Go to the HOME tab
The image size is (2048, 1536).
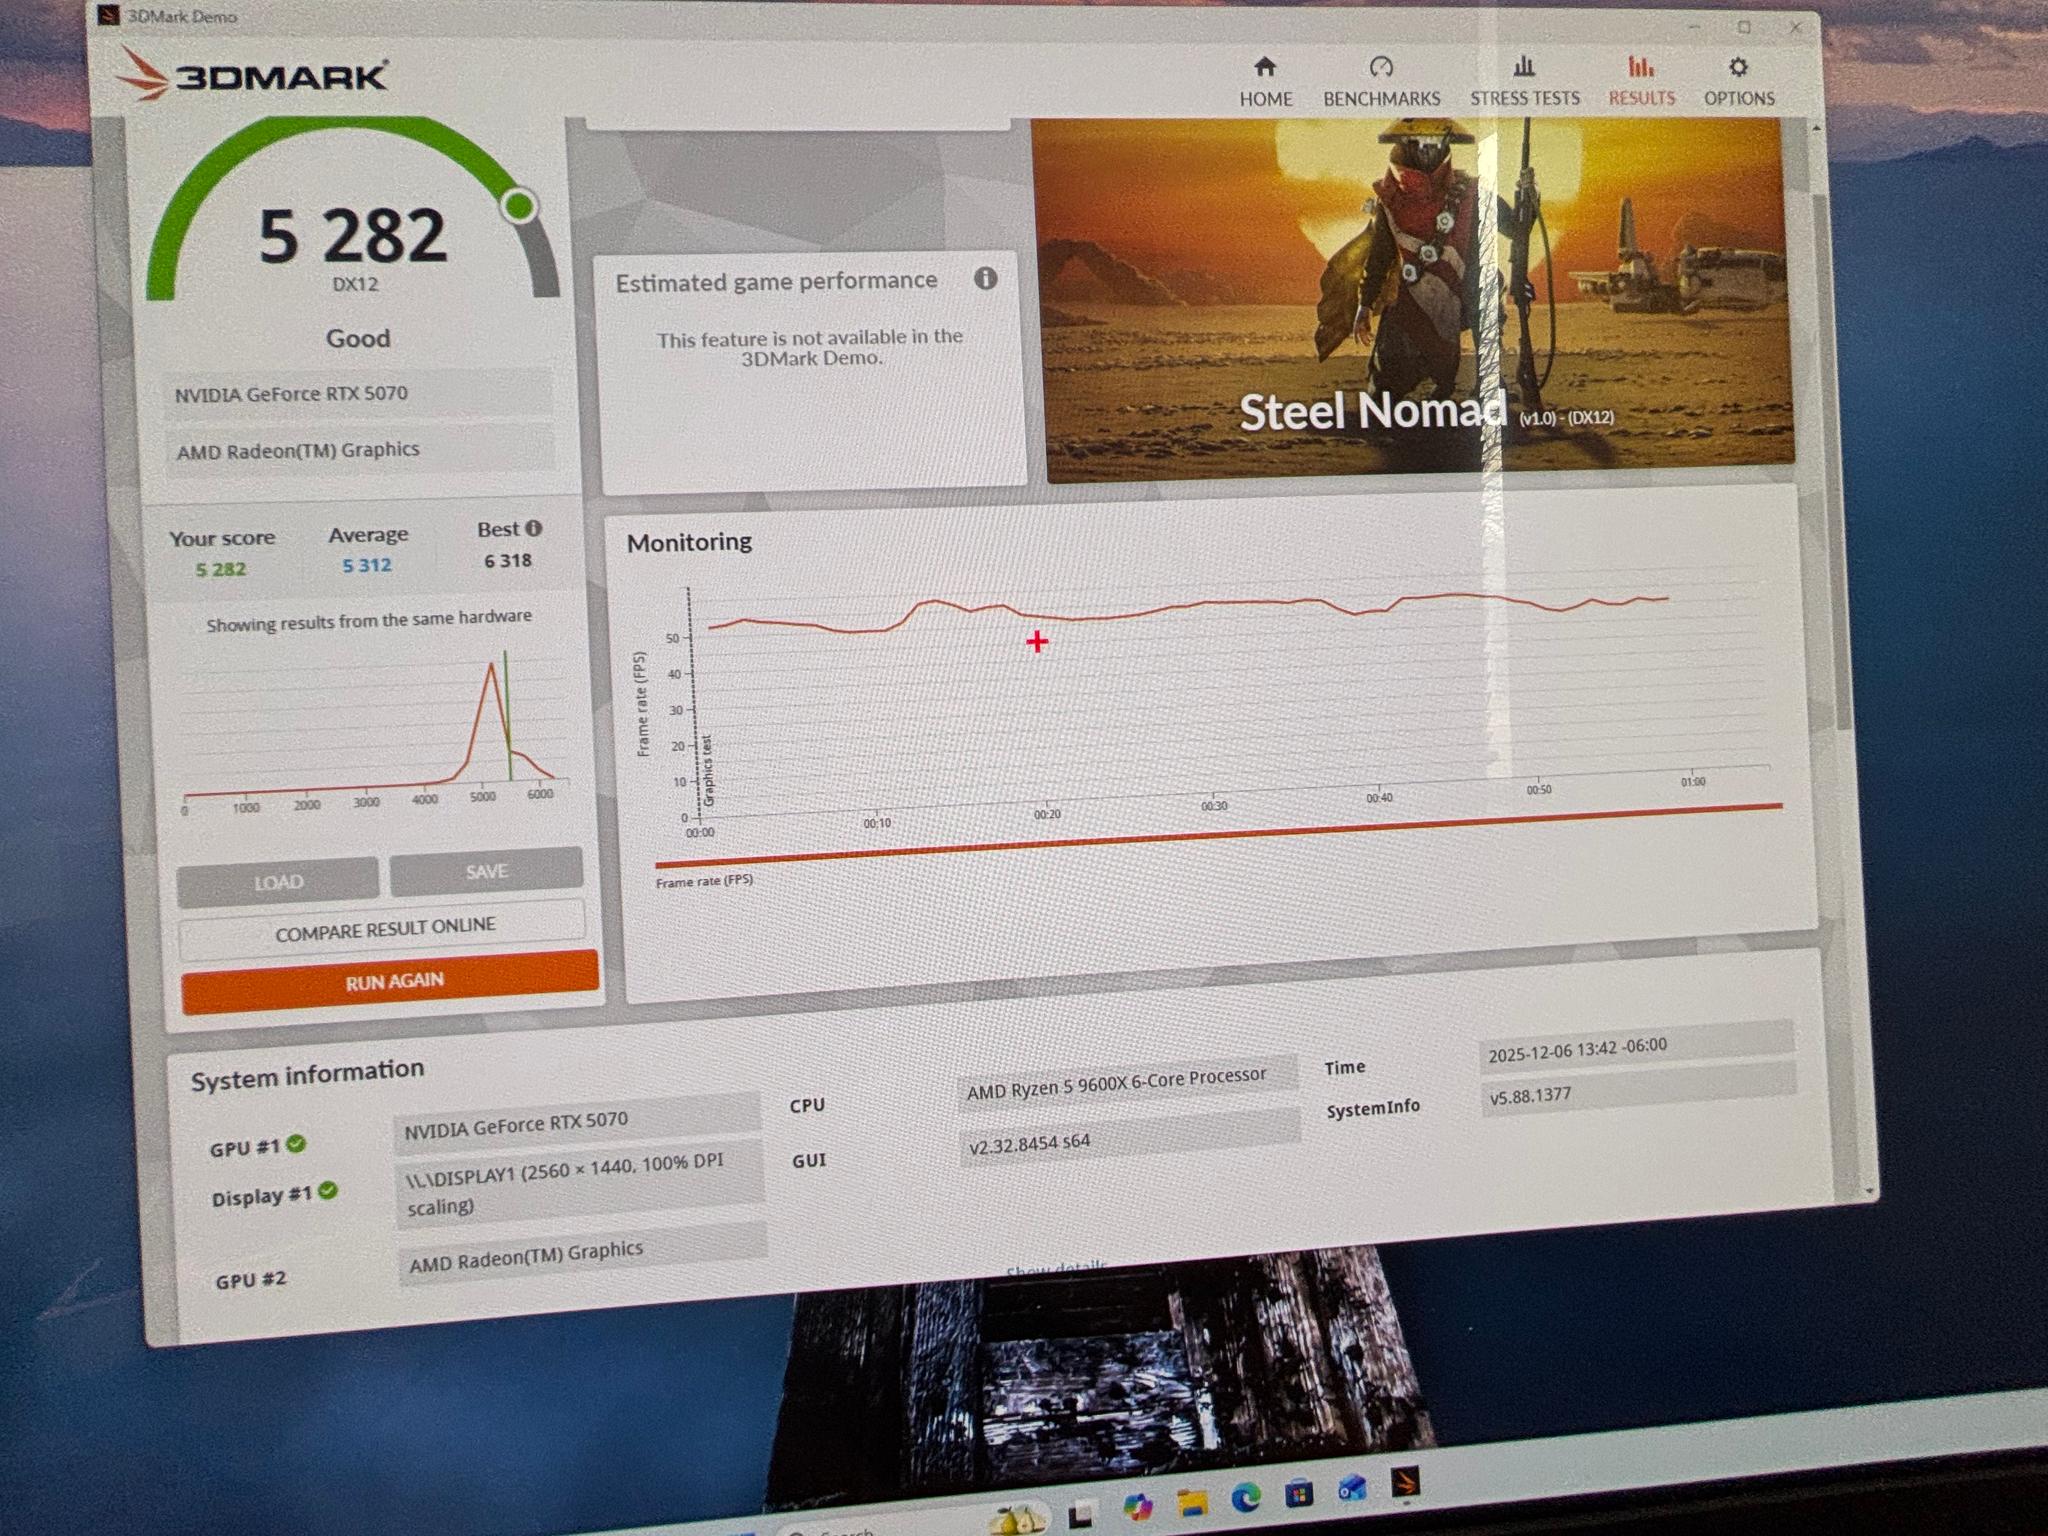pyautogui.click(x=1265, y=82)
